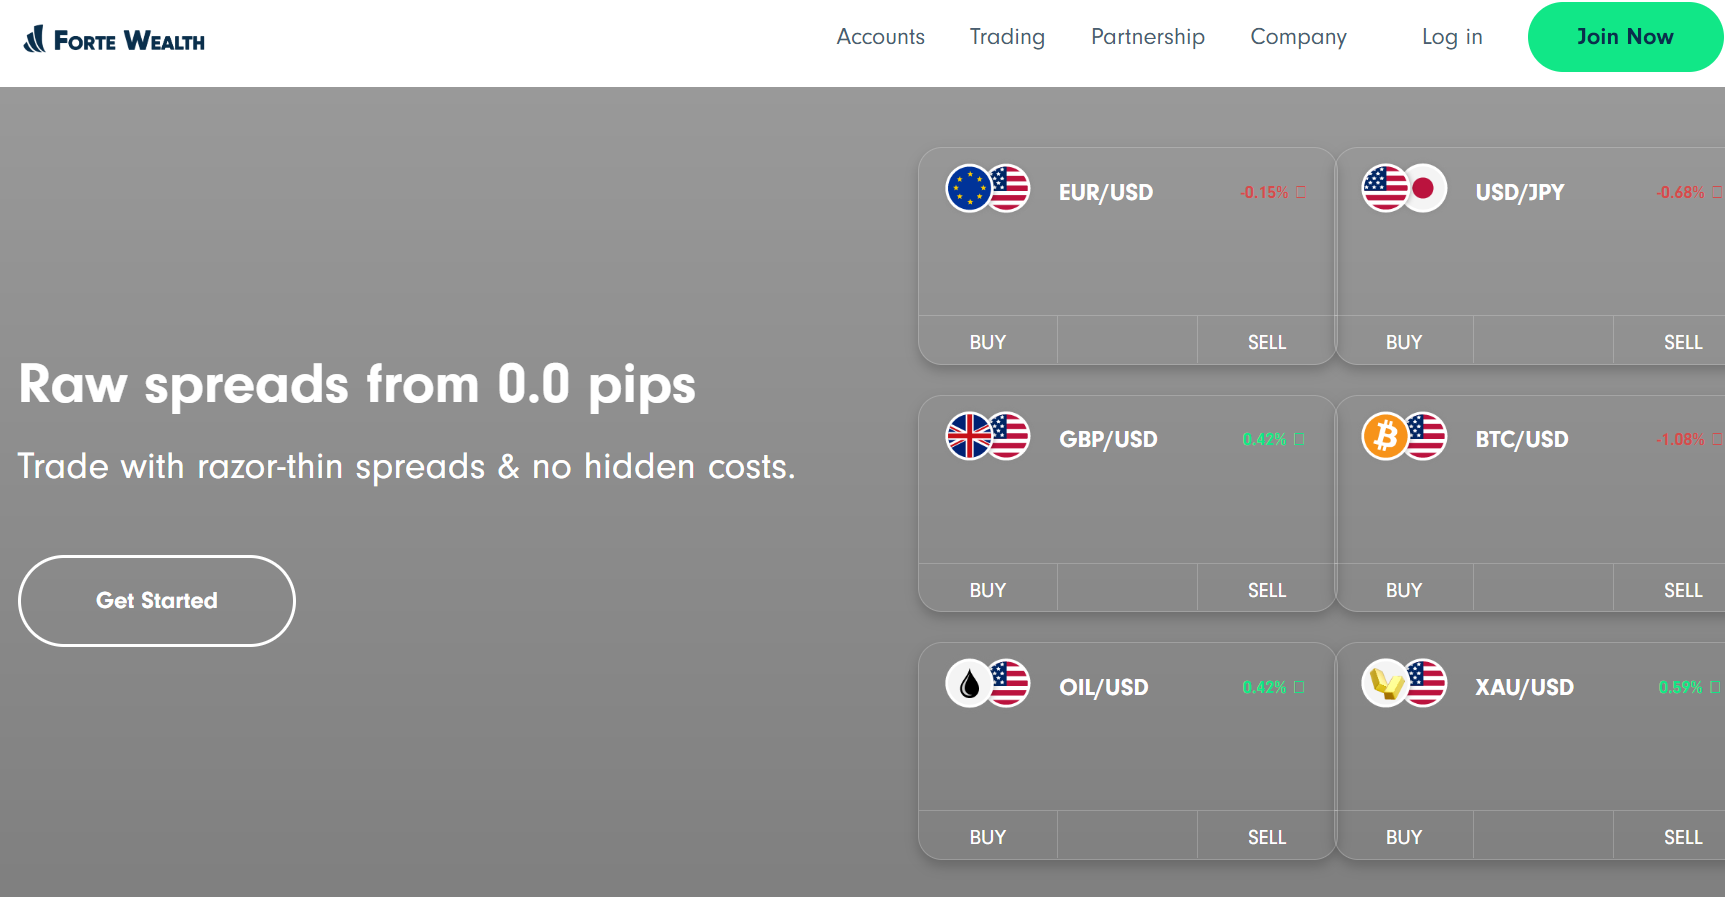This screenshot has height=897, width=1725.
Task: Click the EUR/USD change arrow indicator
Action: pos(1300,192)
